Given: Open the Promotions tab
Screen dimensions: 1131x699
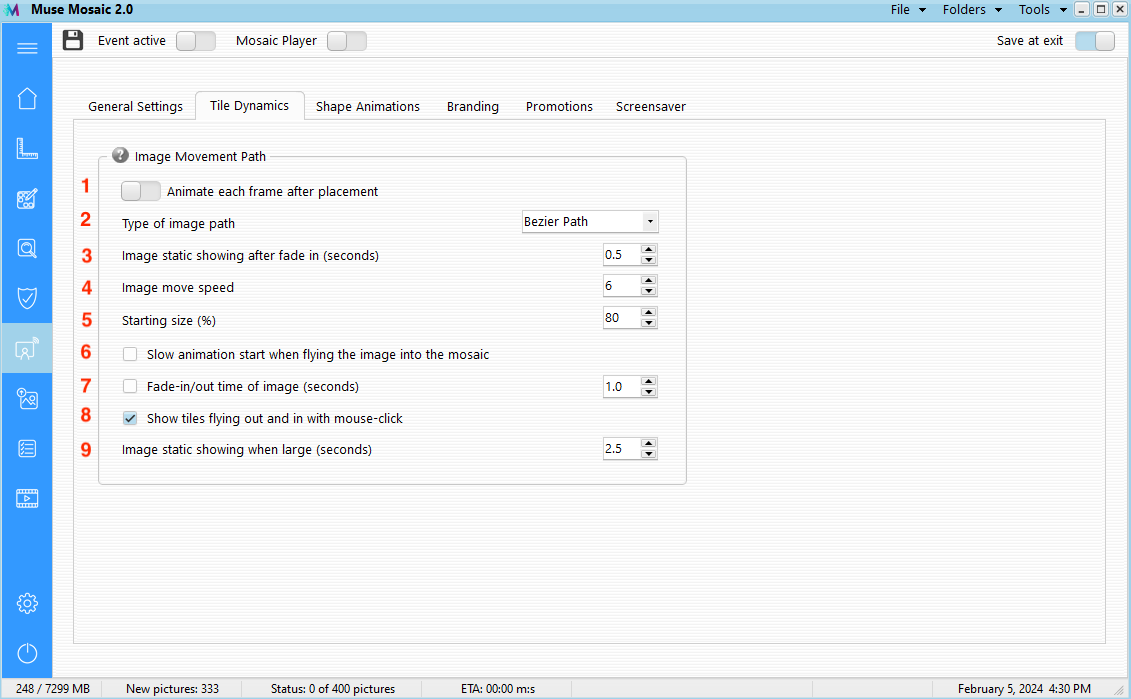Looking at the screenshot, I should pyautogui.click(x=559, y=107).
